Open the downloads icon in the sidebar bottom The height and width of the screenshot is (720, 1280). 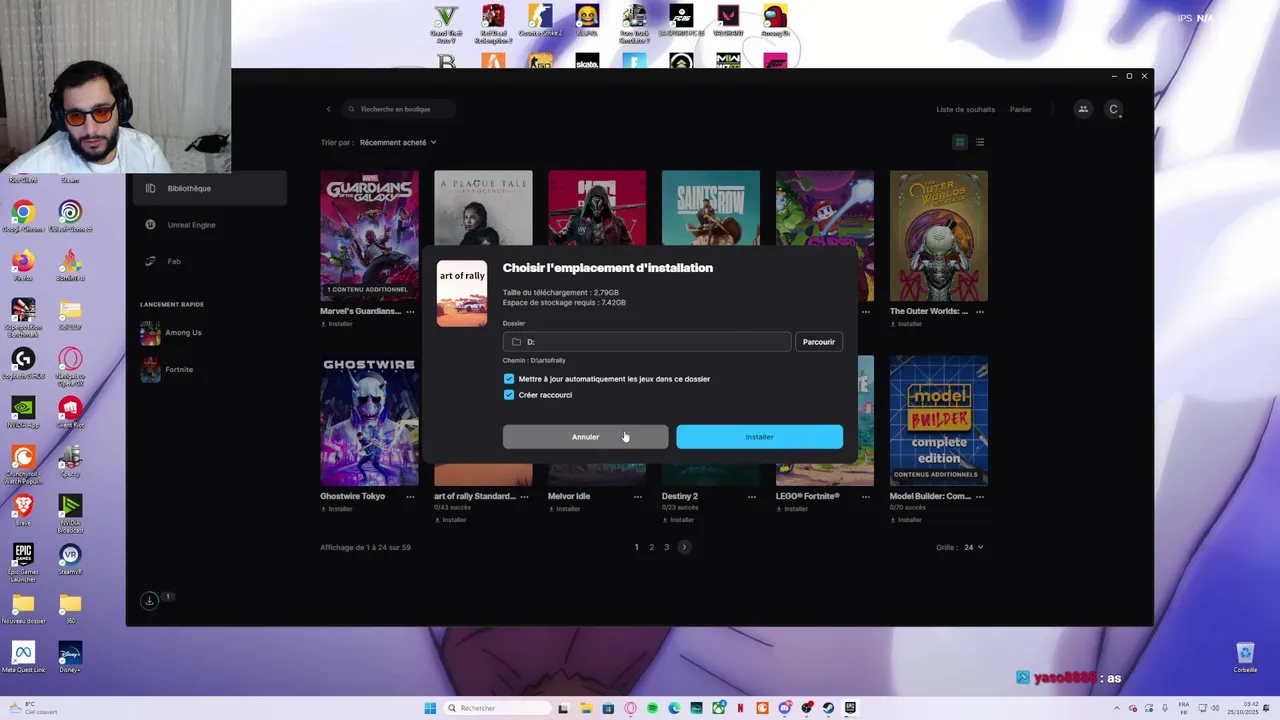click(x=149, y=600)
